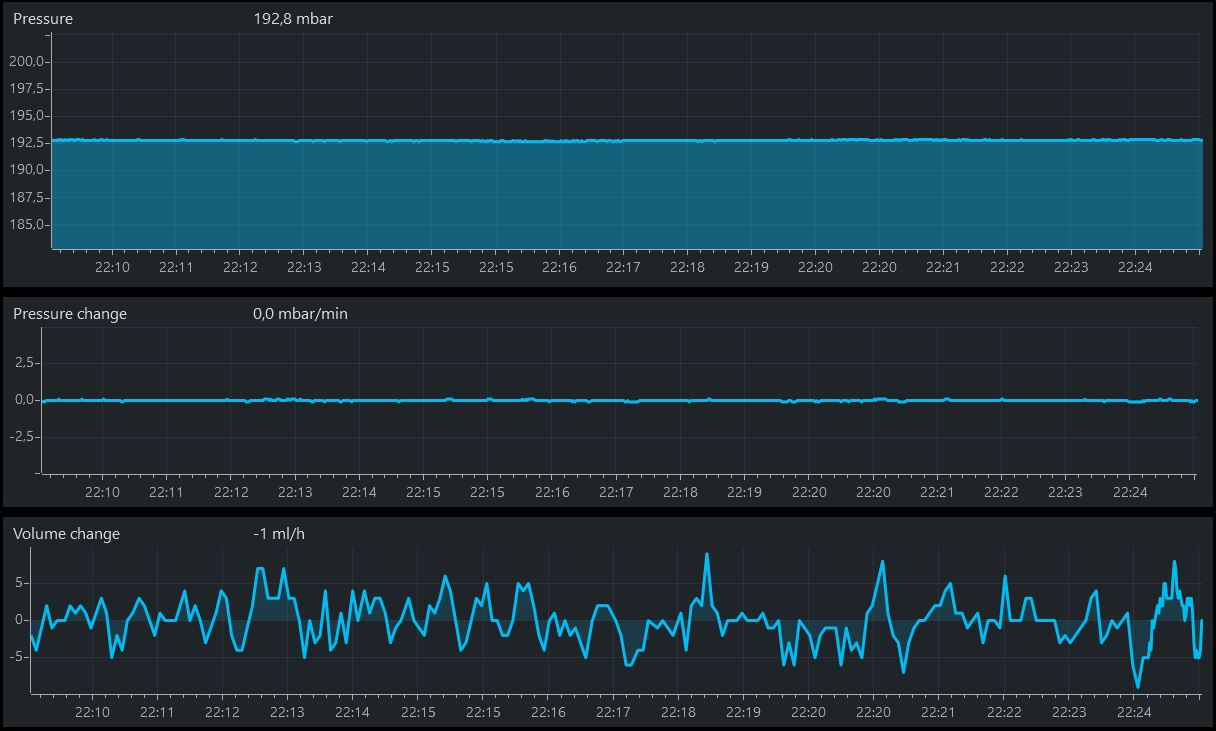This screenshot has width=1216, height=731.
Task: Select the 22:17 tick on Volume change chart
Action: (x=613, y=712)
